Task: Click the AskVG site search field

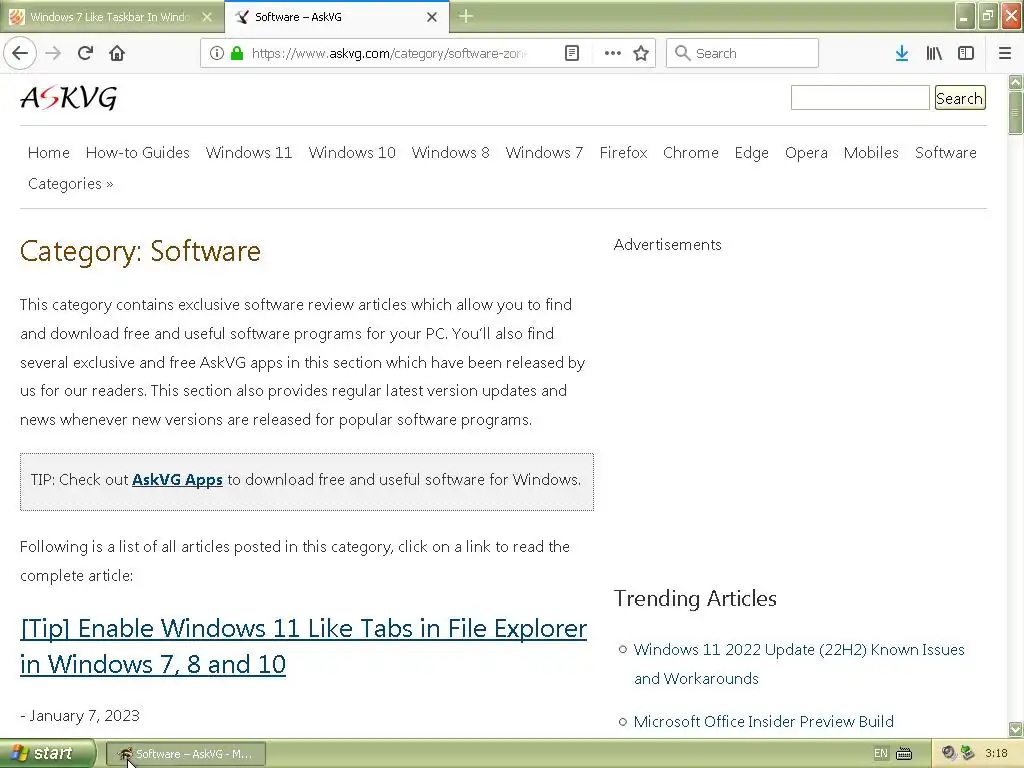Action: click(x=859, y=98)
